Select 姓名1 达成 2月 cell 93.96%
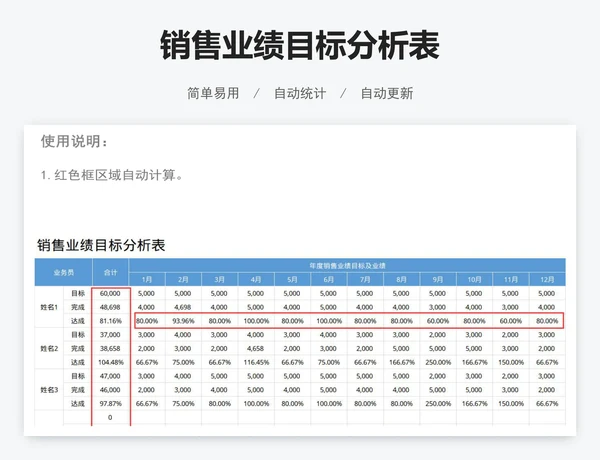This screenshot has width=600, height=460. (x=183, y=321)
